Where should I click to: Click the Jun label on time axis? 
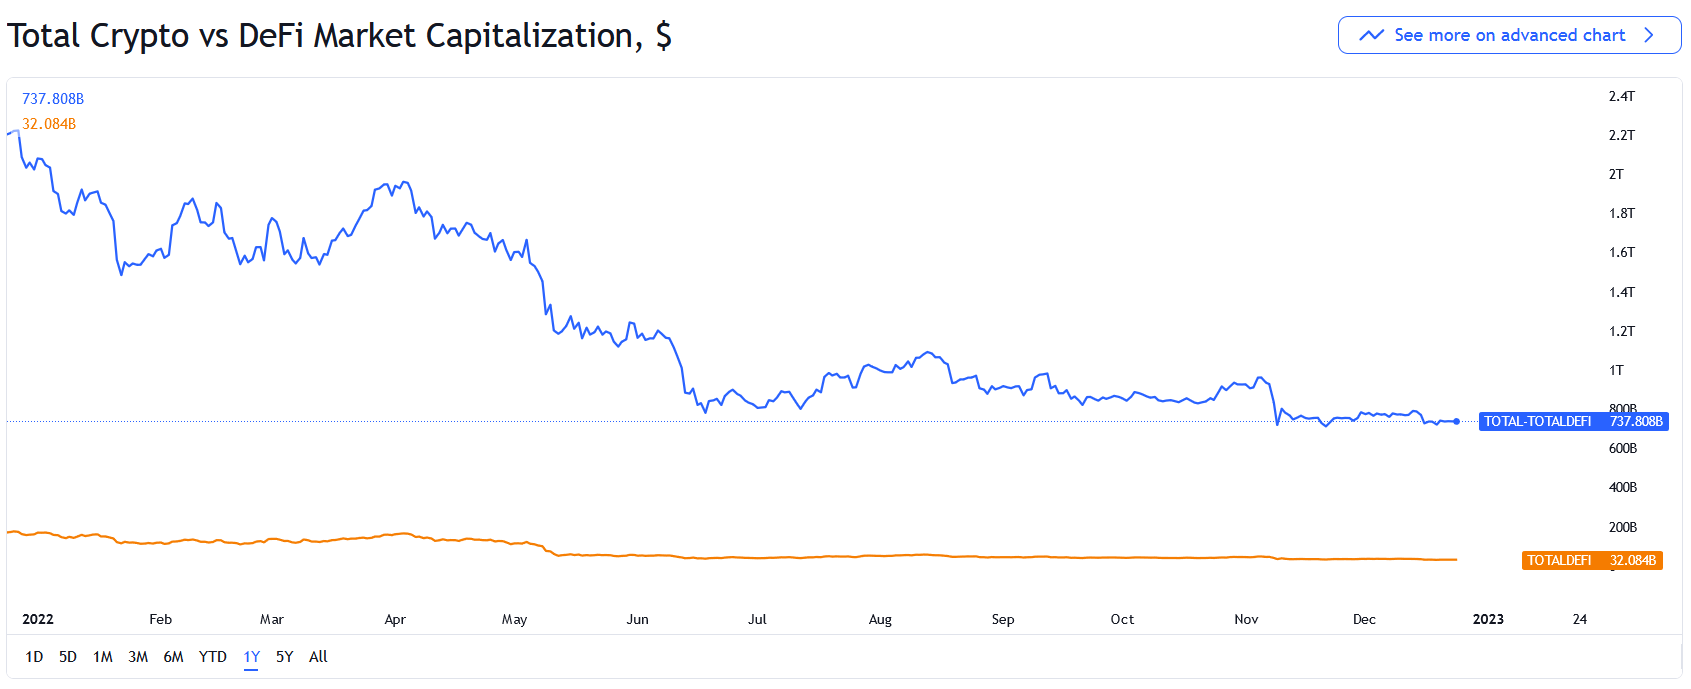tap(637, 619)
